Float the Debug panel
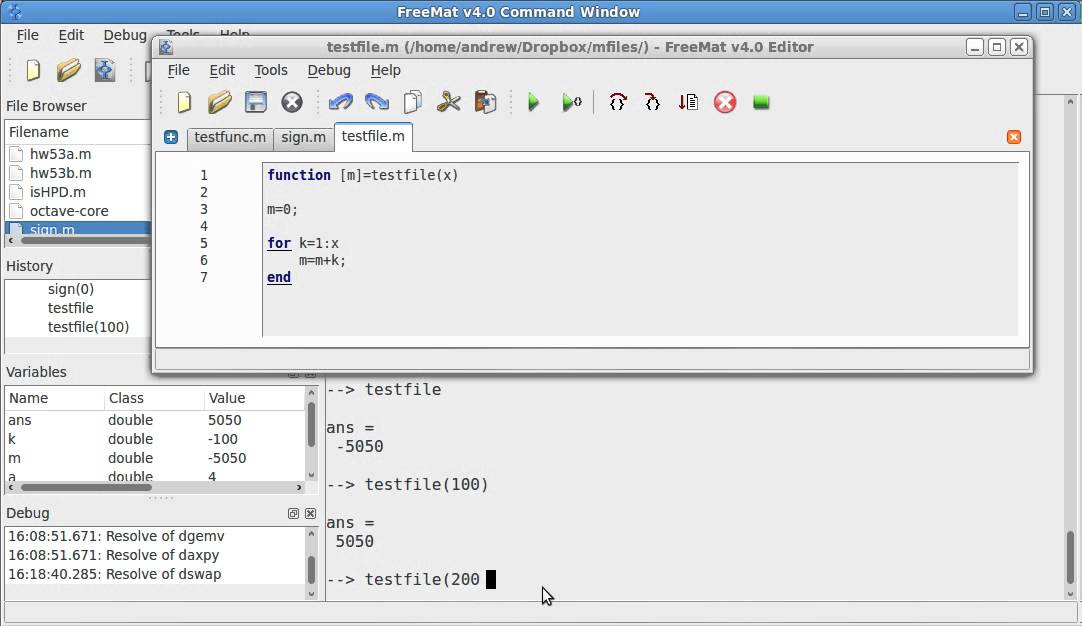Image resolution: width=1082 pixels, height=626 pixels. (x=293, y=513)
